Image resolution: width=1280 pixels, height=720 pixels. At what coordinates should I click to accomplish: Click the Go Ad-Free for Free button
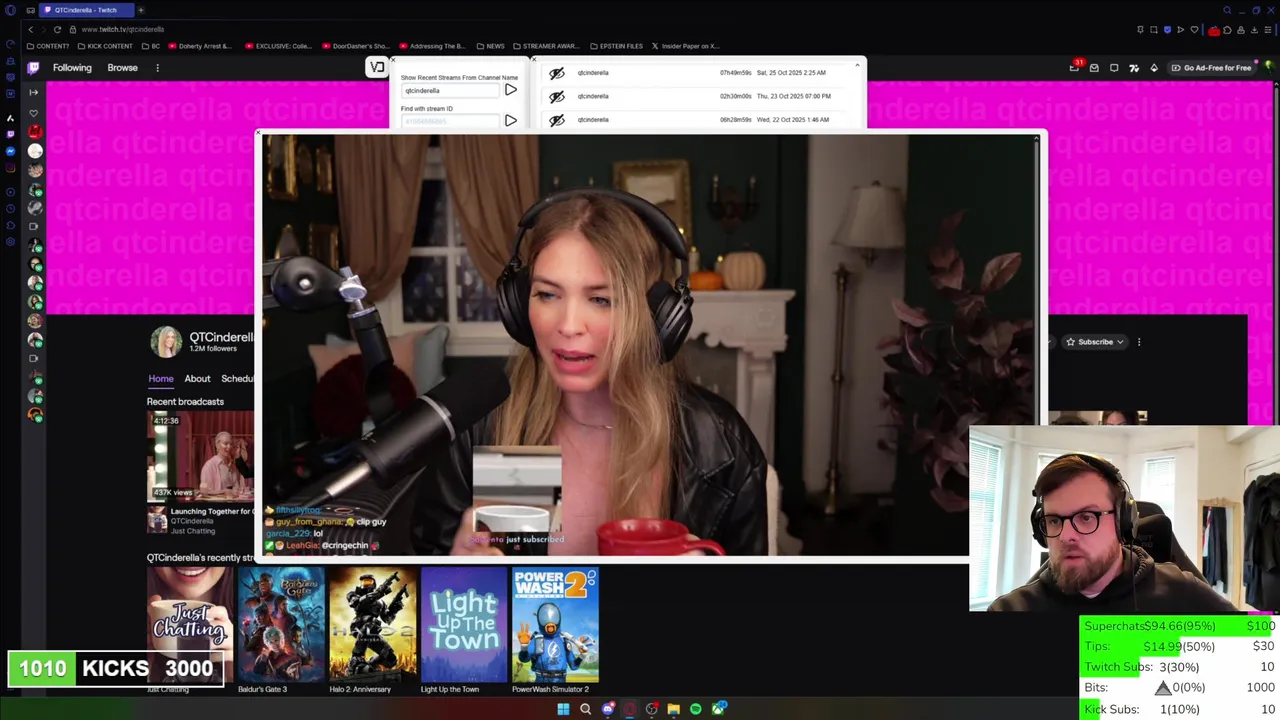point(1211,68)
